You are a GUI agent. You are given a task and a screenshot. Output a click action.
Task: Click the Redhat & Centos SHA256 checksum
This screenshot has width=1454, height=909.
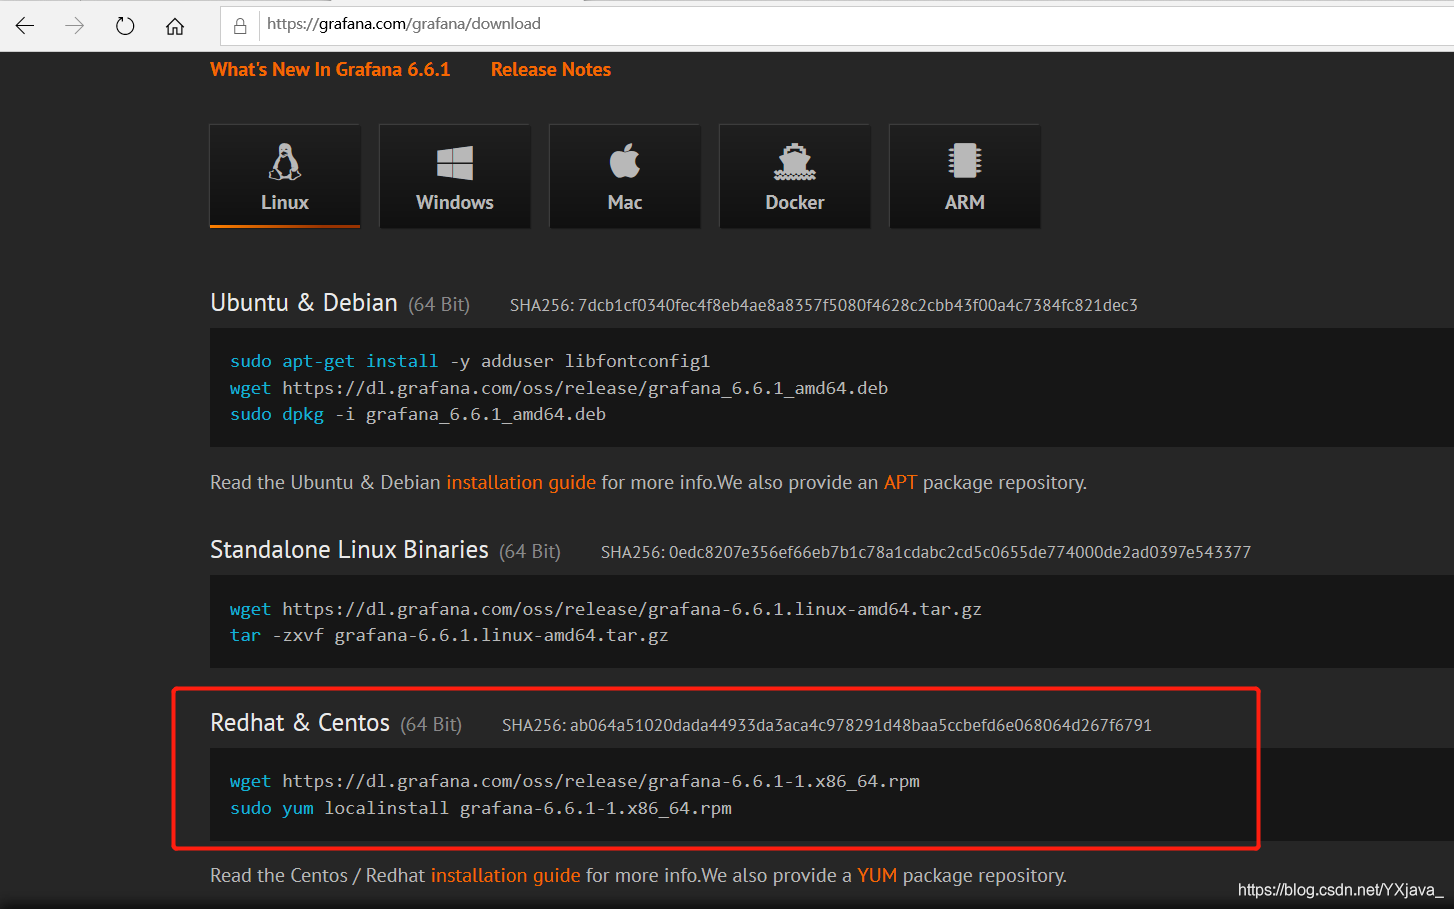pyautogui.click(x=827, y=725)
